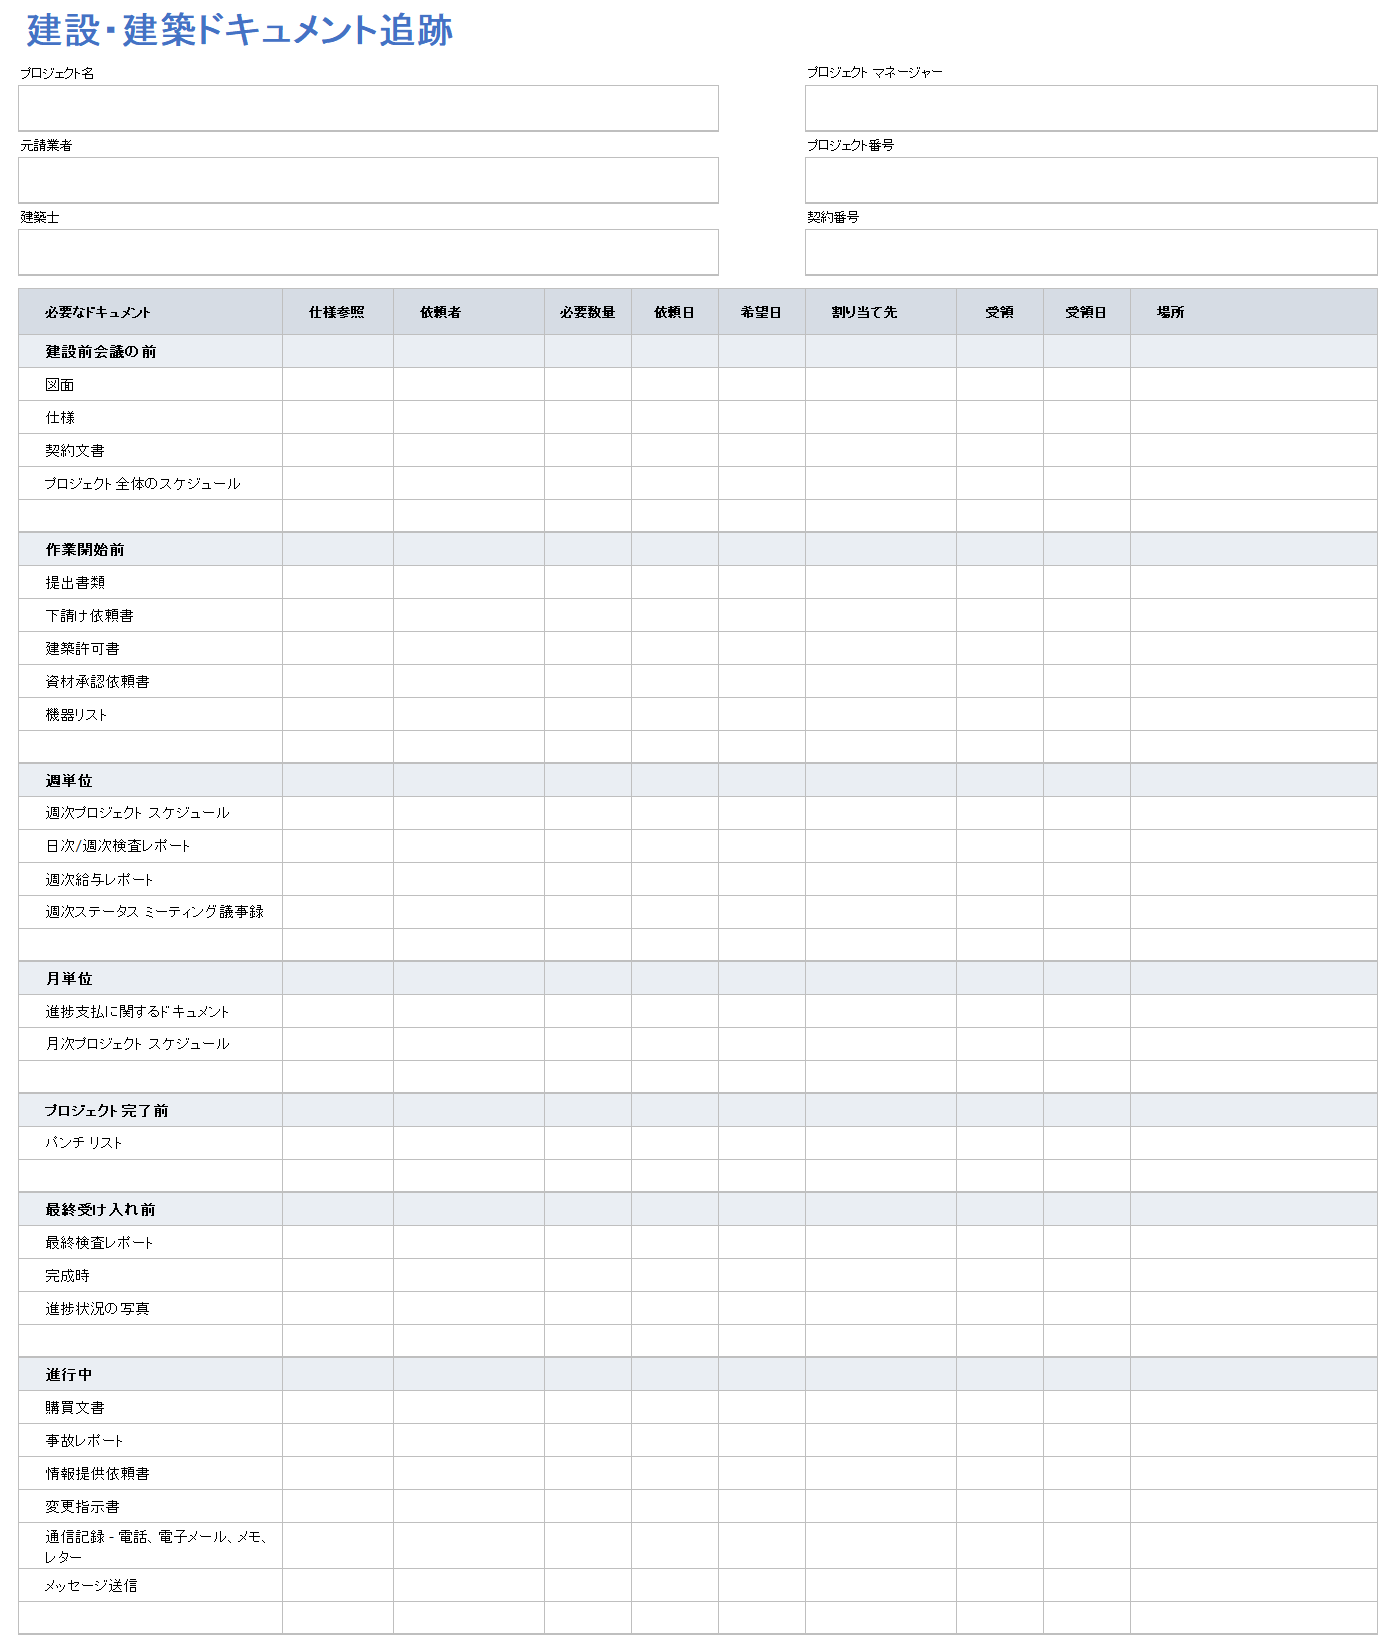Click the 依頼者 cell in the 契約文書 row
The height and width of the screenshot is (1649, 1396).
tap(469, 450)
